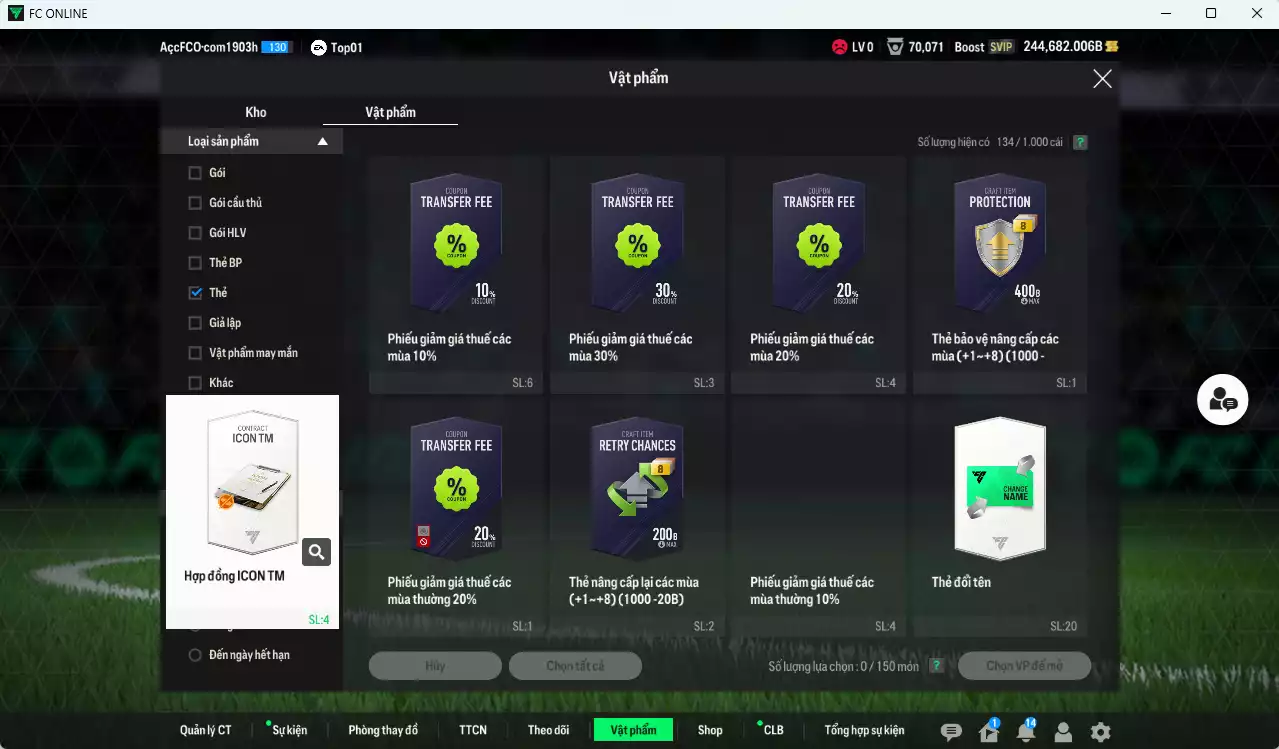
Task: Click the text Phiếu giảm giá thuế các mùa 20%
Action: click(x=812, y=347)
